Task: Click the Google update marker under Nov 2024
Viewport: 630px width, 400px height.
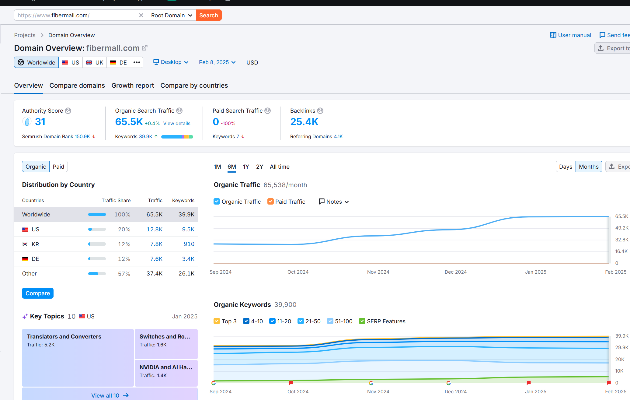Action: (371, 383)
